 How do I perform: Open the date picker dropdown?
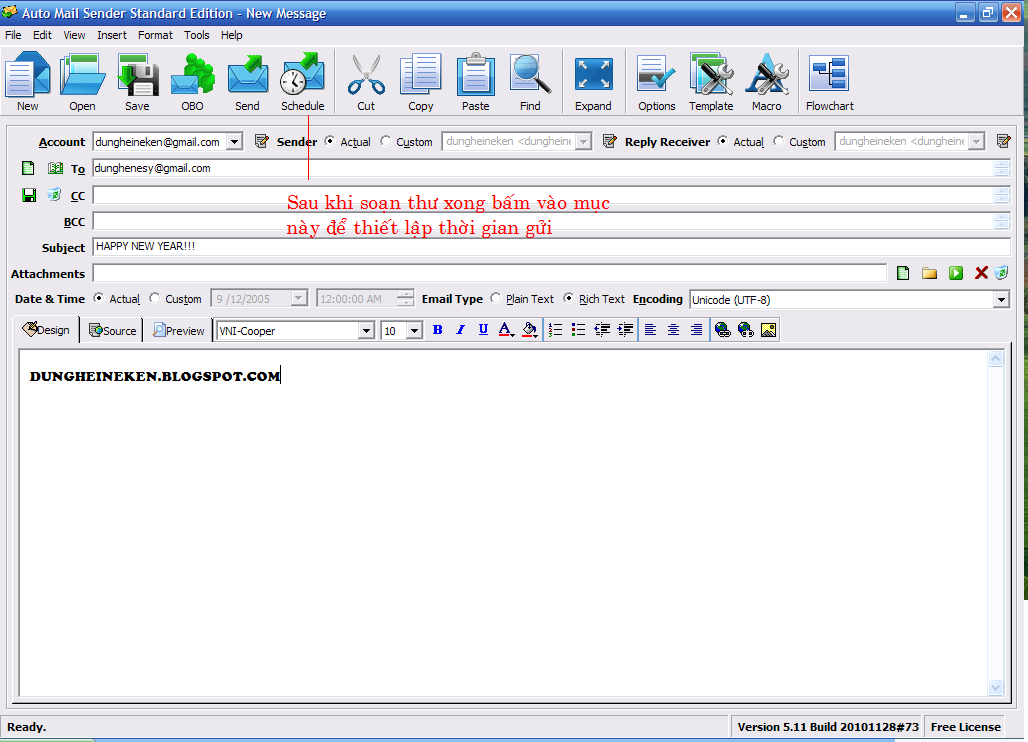coord(298,298)
